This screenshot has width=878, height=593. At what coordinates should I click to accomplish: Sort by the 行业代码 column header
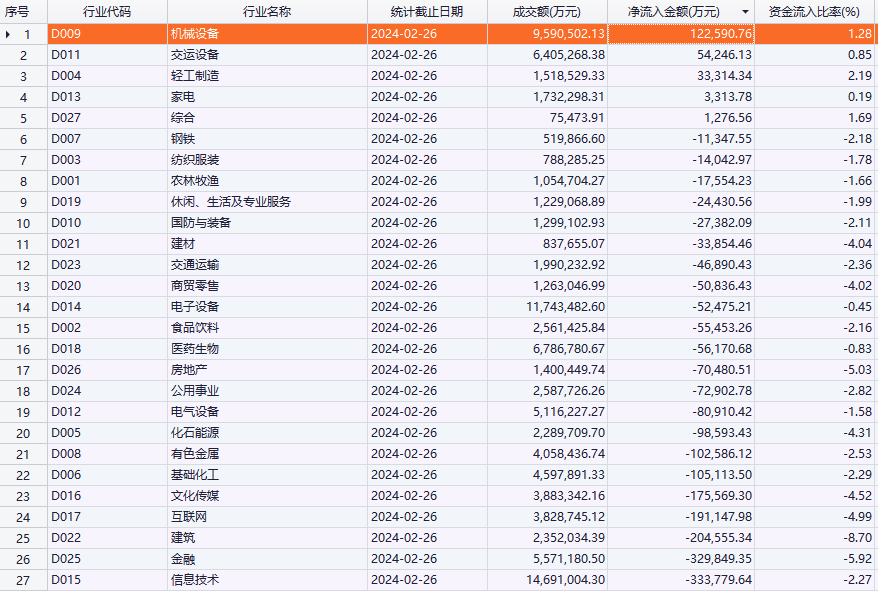click(106, 12)
